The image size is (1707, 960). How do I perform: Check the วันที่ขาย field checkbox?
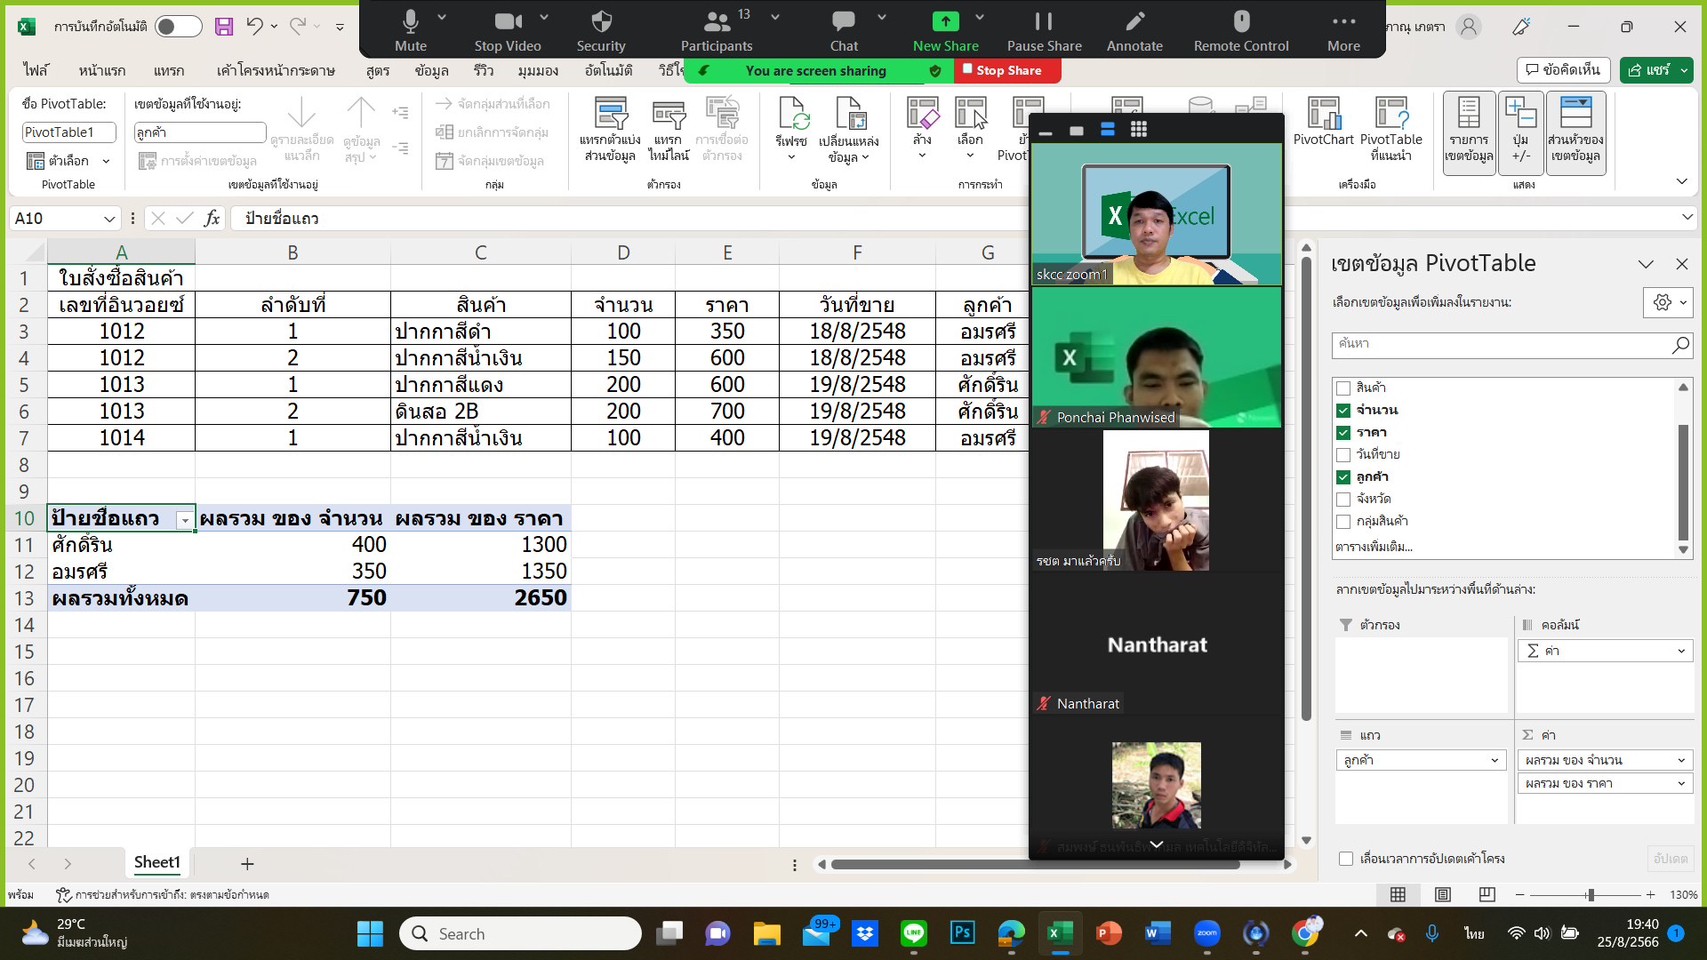click(1343, 455)
